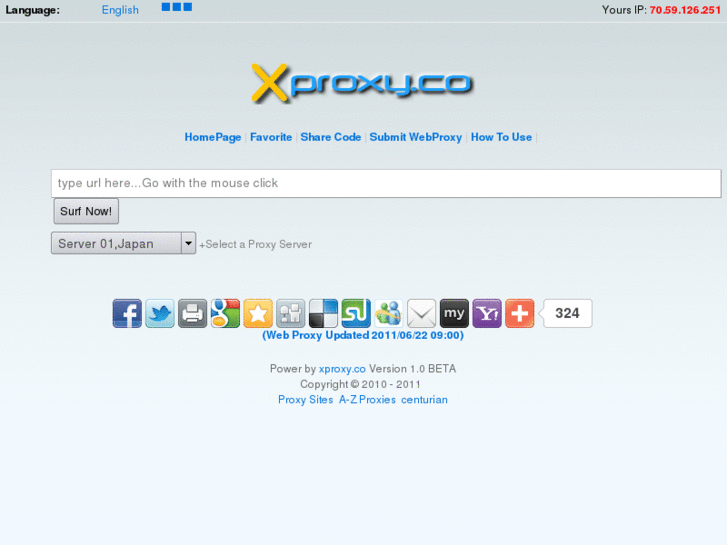Click the blue squares next to English
The image size is (727, 545).
[177, 7]
